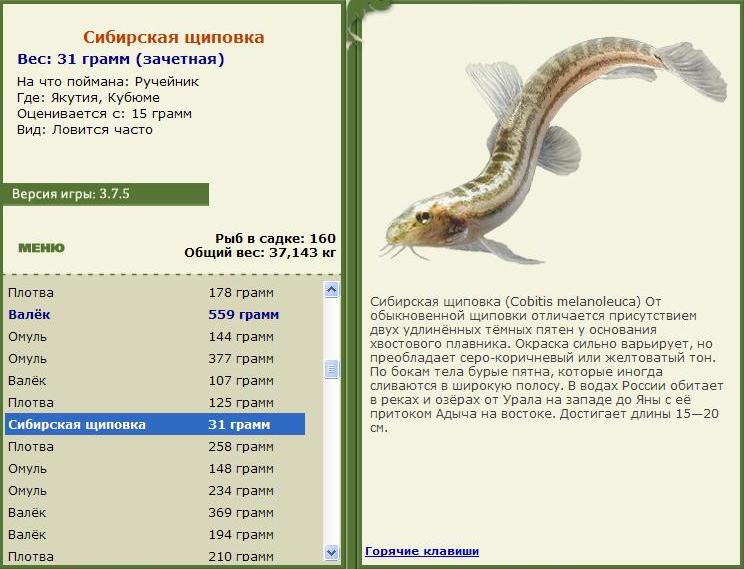This screenshot has width=744, height=569.
Task: Select the Валёк 107 грамм row
Action: click(x=155, y=381)
